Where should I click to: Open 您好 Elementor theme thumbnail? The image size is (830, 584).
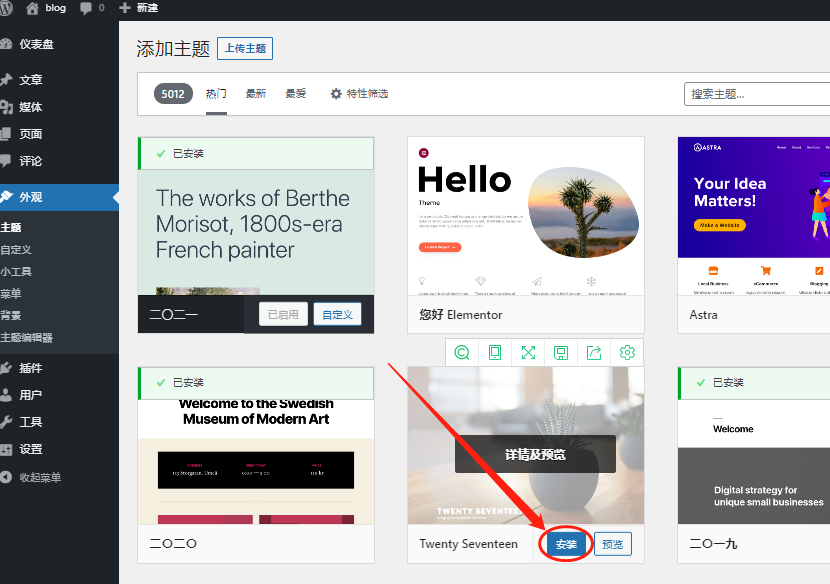(526, 216)
